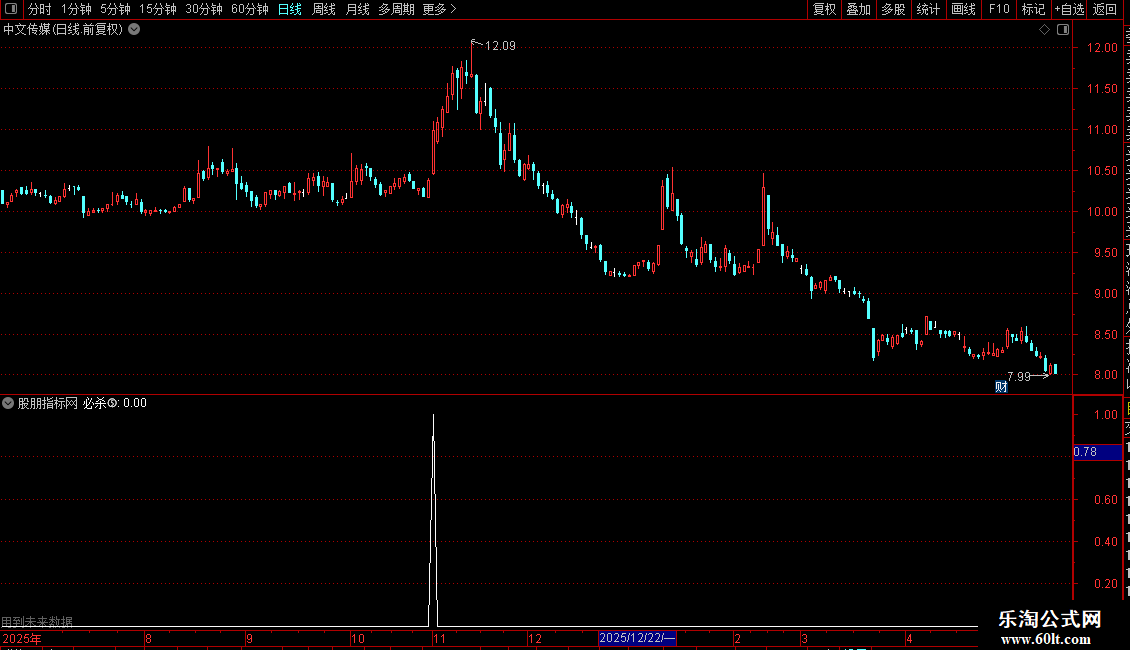The image size is (1130, 650).
Task: Open the 画线 drawing tools
Action: click(x=963, y=9)
